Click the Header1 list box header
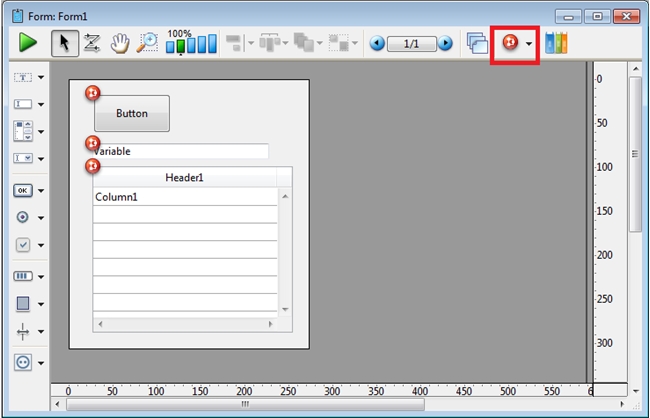The image size is (650, 418). (184, 177)
